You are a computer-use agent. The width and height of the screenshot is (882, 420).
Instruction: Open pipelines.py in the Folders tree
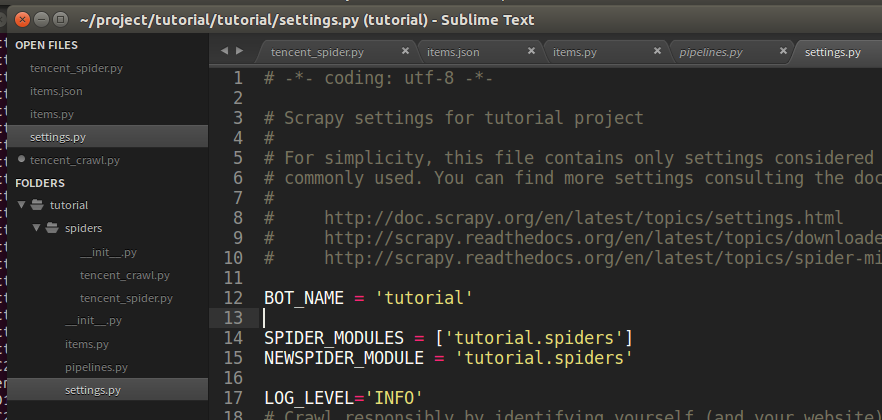coord(97,367)
